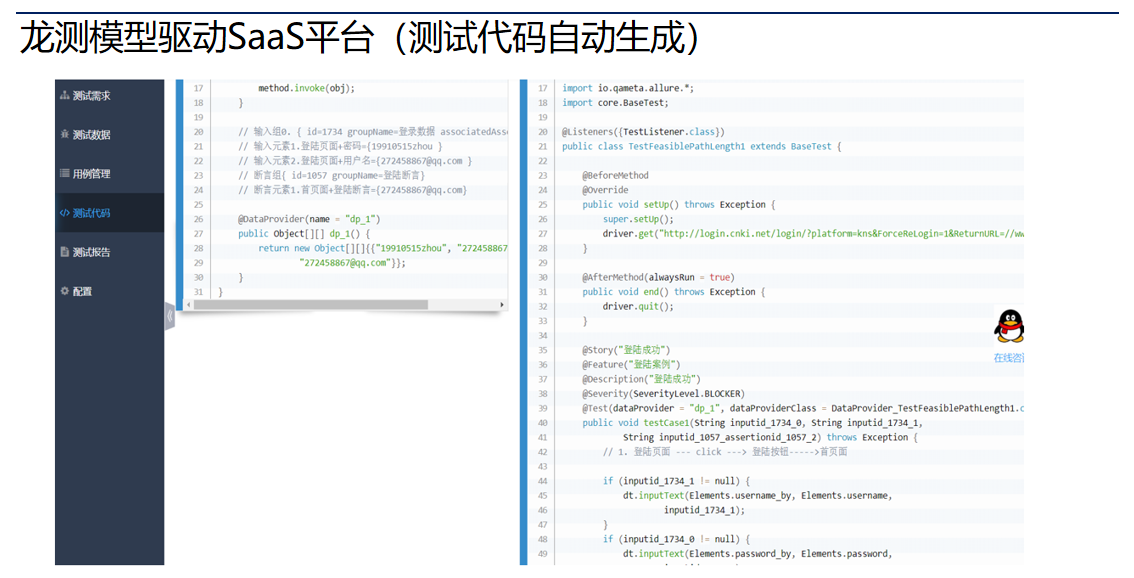The height and width of the screenshot is (578, 1134).
Task: Click comment line "输入元素1.登陆页面+密码"
Action: [x=340, y=146]
